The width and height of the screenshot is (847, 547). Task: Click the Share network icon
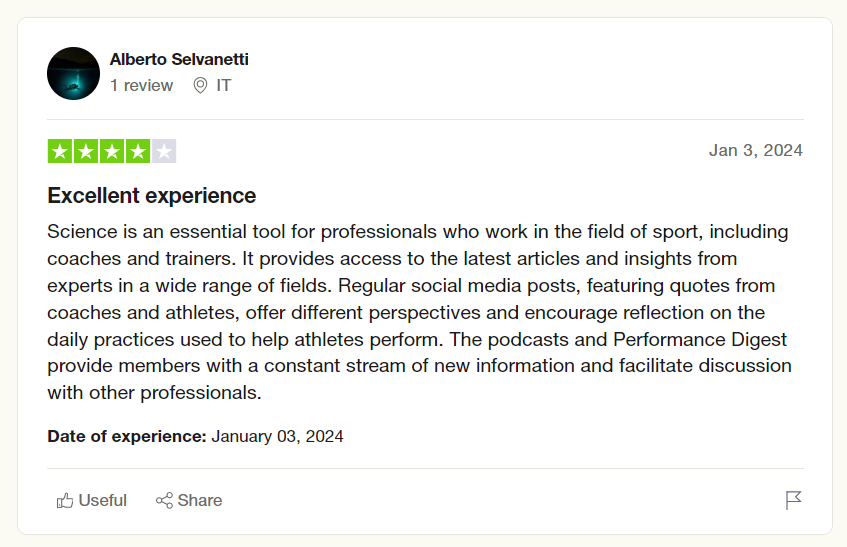point(164,501)
